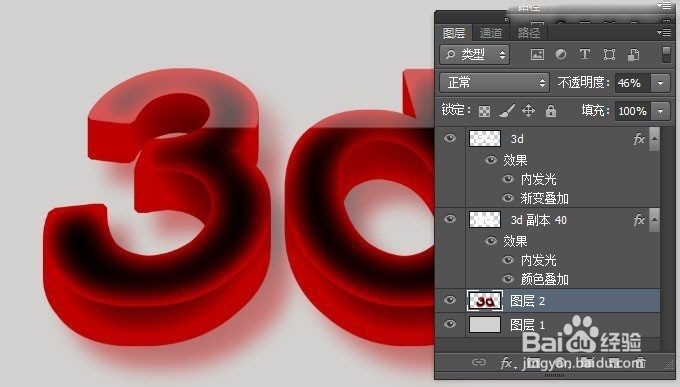Lock all padlock icon
This screenshot has width=680, height=387.
click(x=551, y=111)
